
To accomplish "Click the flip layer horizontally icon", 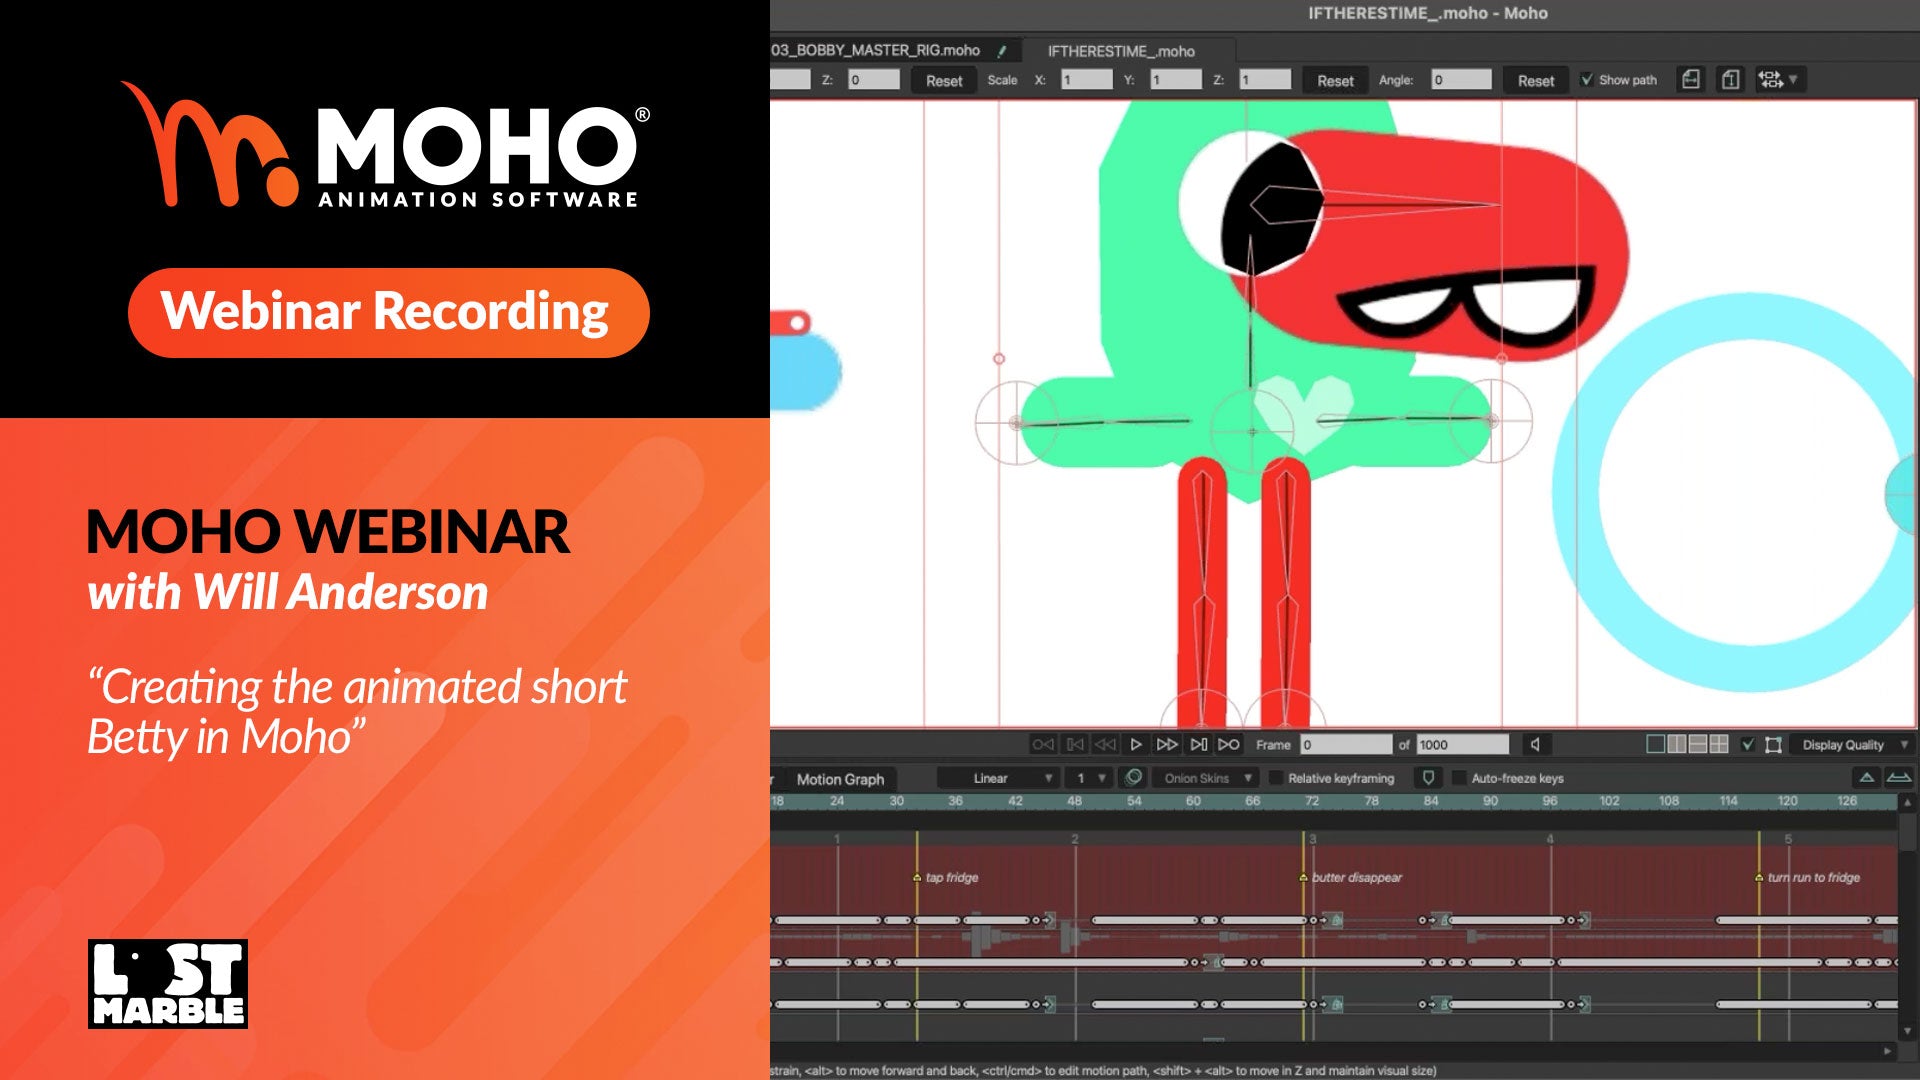I will (1691, 80).
